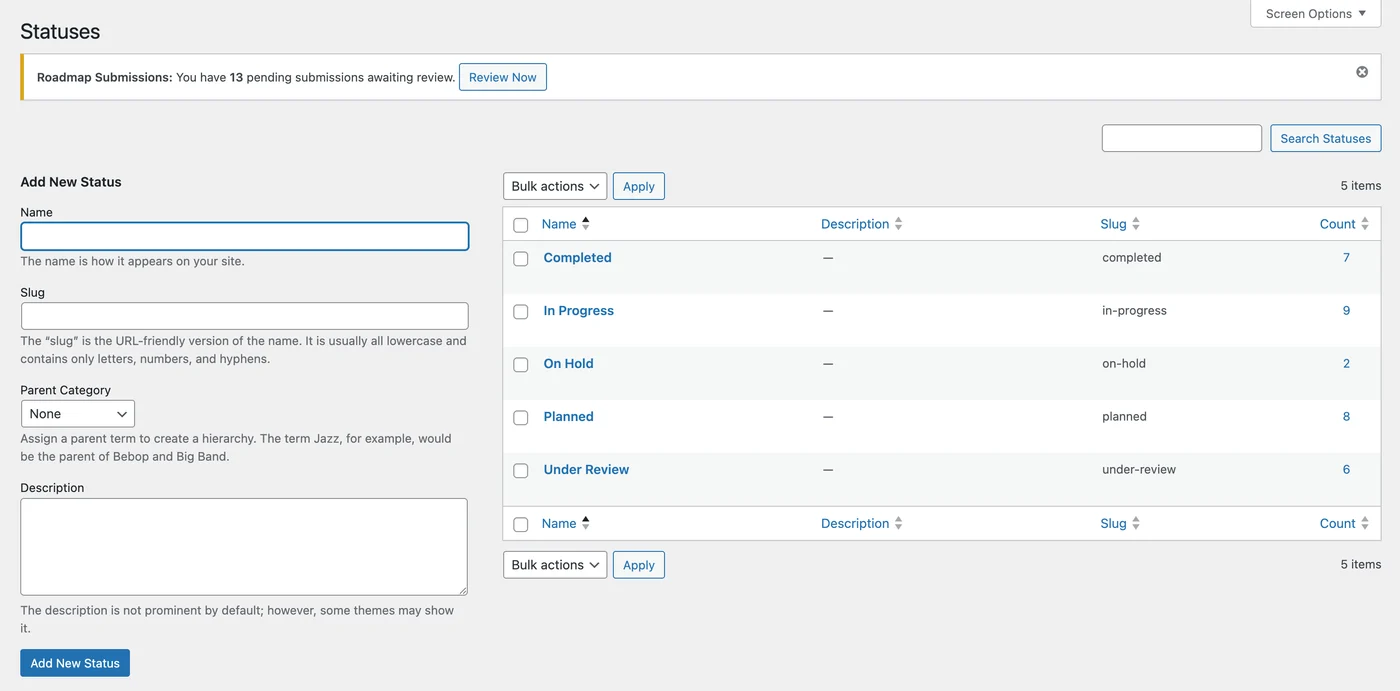Screen dimensions: 1400x691
Task: Tick the select-all checkbox in table header
Action: click(x=521, y=225)
